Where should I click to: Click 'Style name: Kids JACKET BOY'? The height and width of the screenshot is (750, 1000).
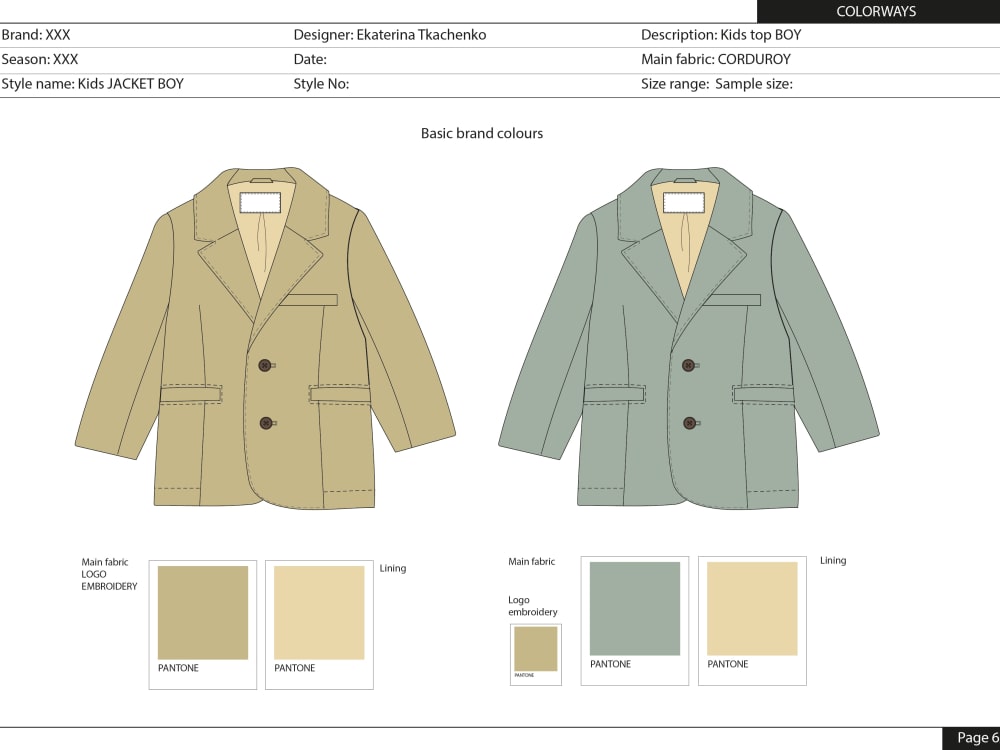(x=92, y=84)
